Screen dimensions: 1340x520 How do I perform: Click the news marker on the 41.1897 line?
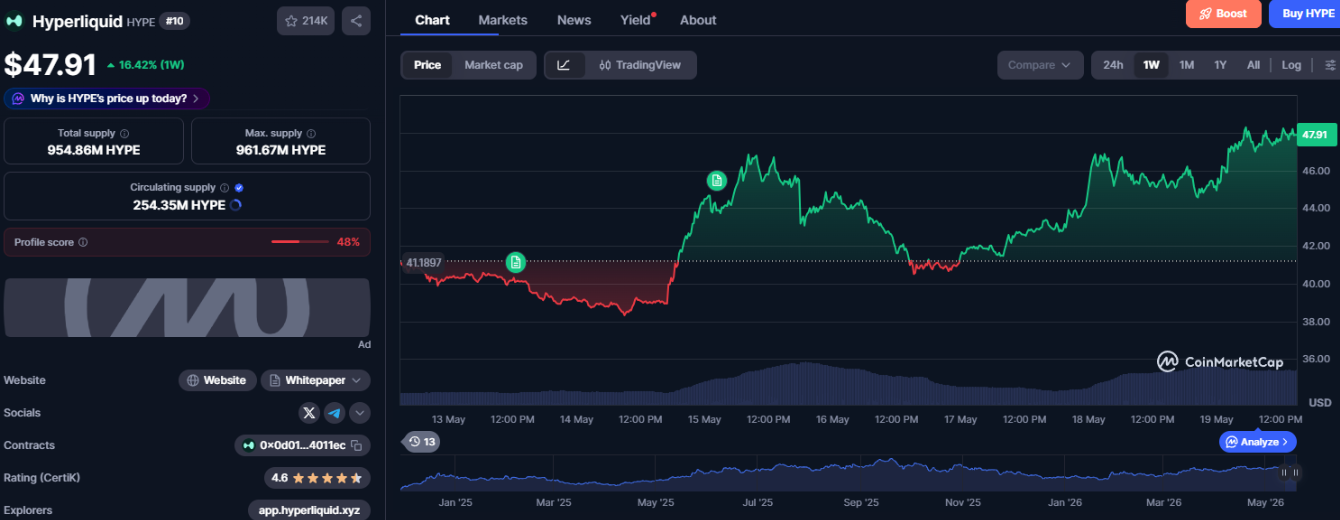coord(515,262)
